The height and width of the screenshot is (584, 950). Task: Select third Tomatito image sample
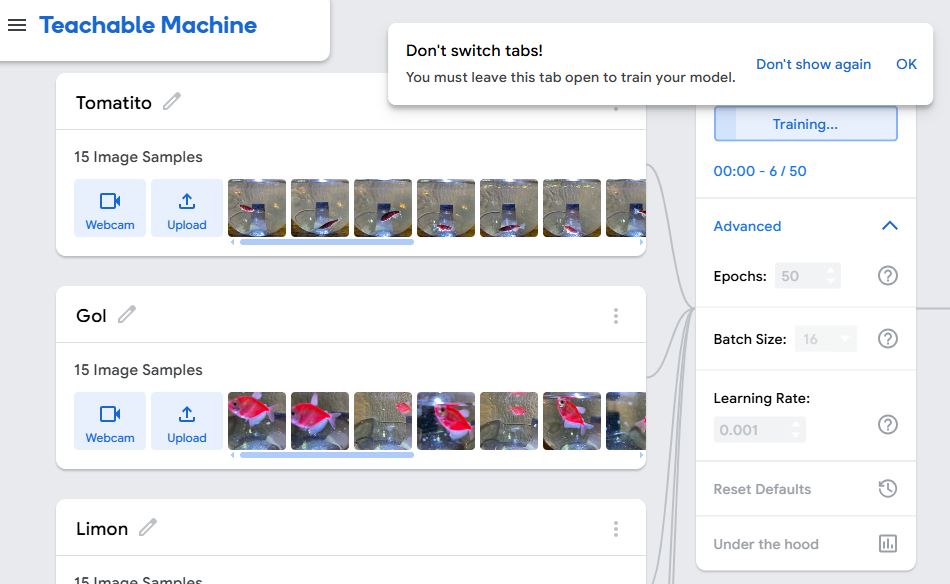pyautogui.click(x=383, y=208)
